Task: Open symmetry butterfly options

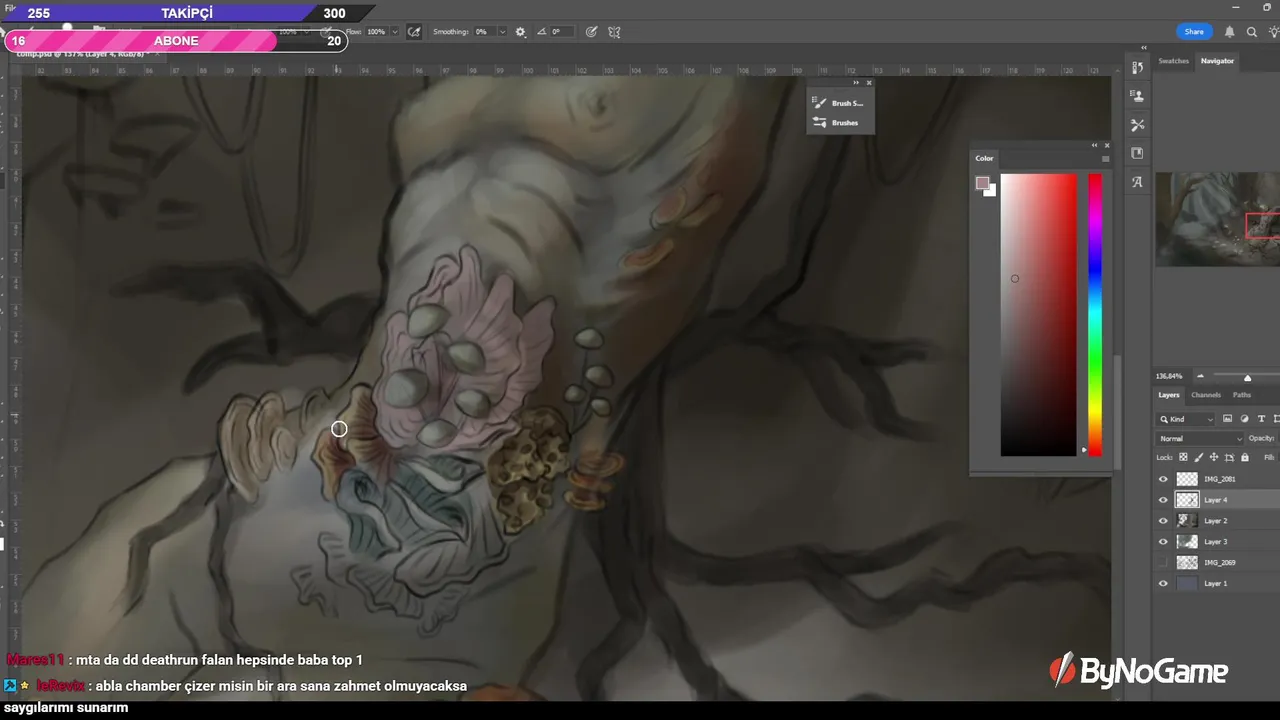Action: [614, 32]
